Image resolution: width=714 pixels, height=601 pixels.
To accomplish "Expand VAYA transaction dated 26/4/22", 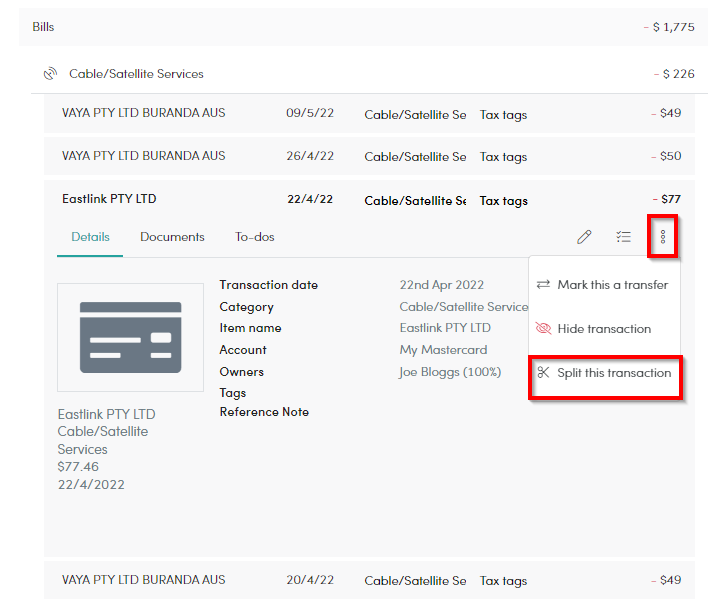I will coord(369,156).
